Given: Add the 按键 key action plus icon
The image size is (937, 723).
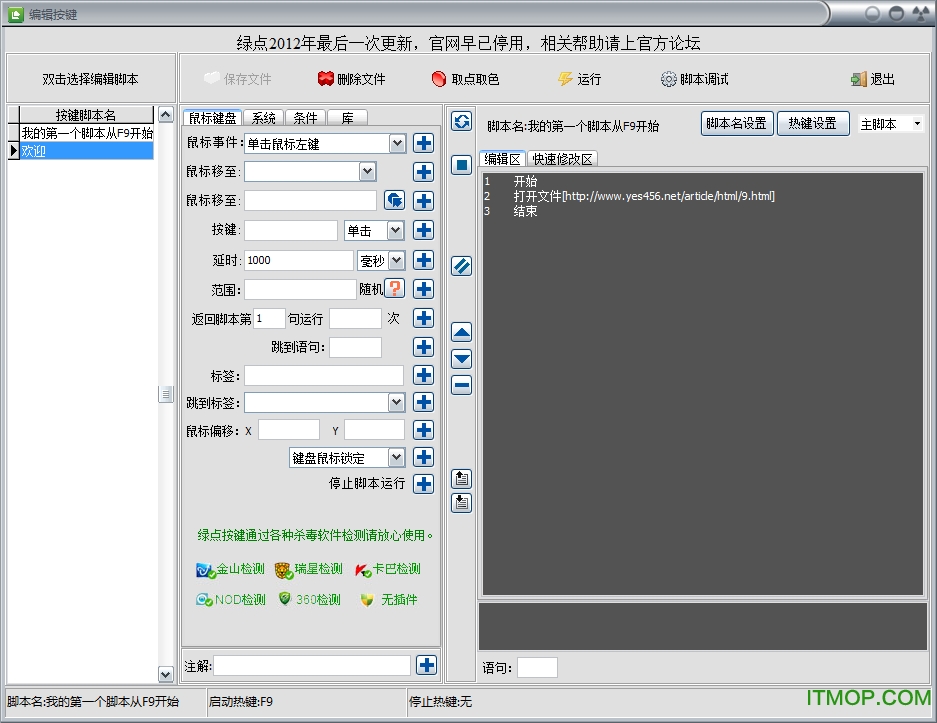Looking at the screenshot, I should click(x=424, y=230).
